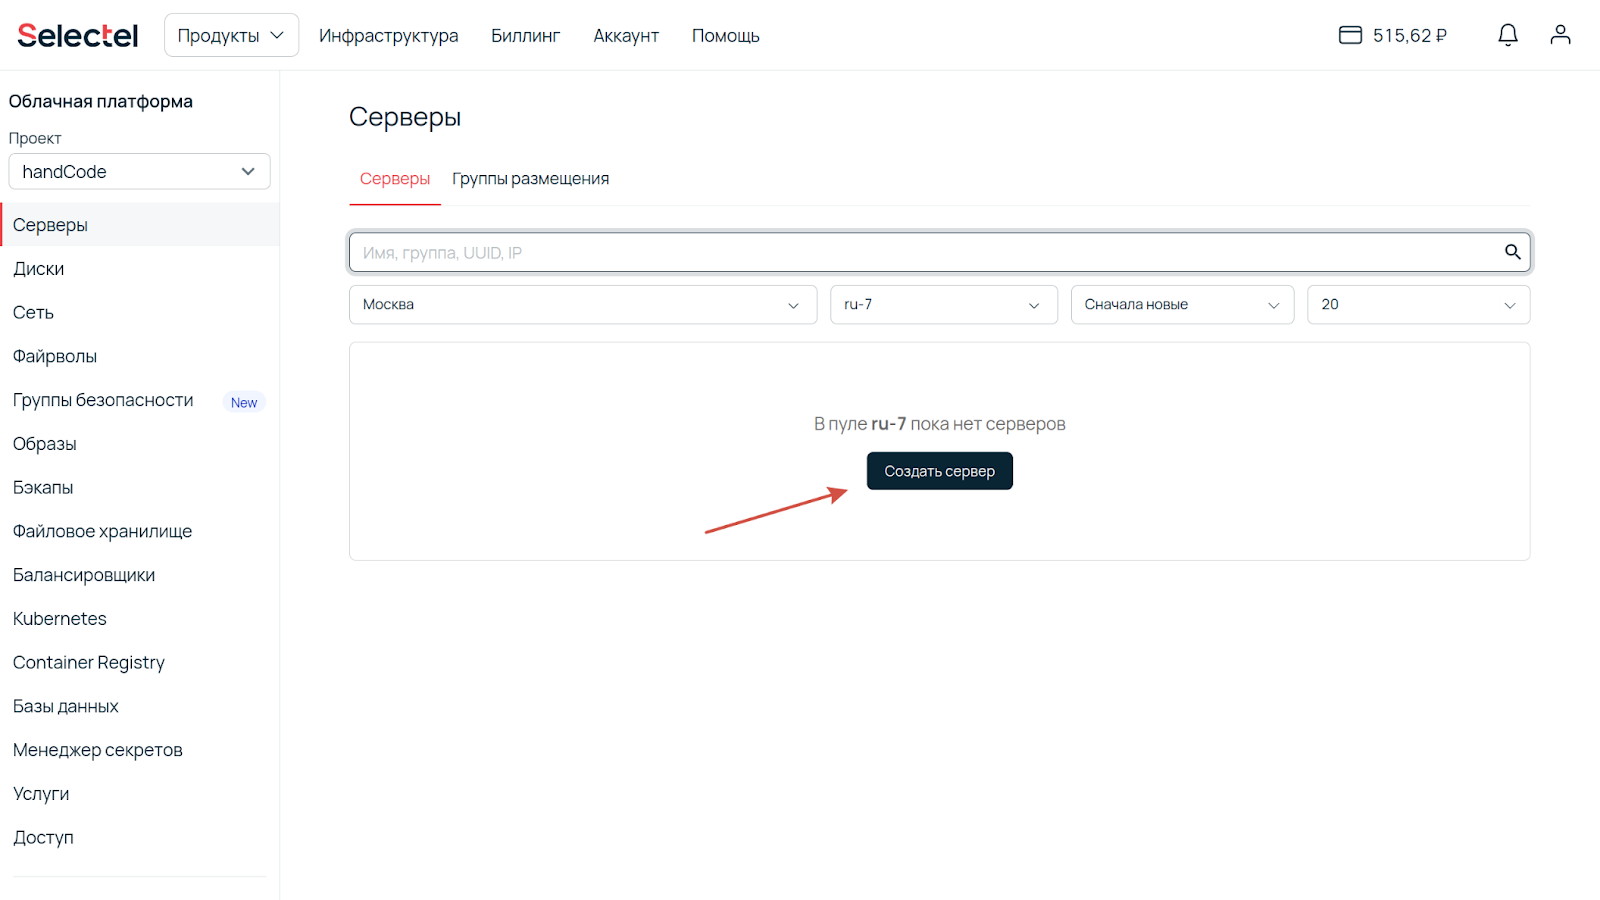Open the Сначала новые sort dropdown

tap(1182, 305)
